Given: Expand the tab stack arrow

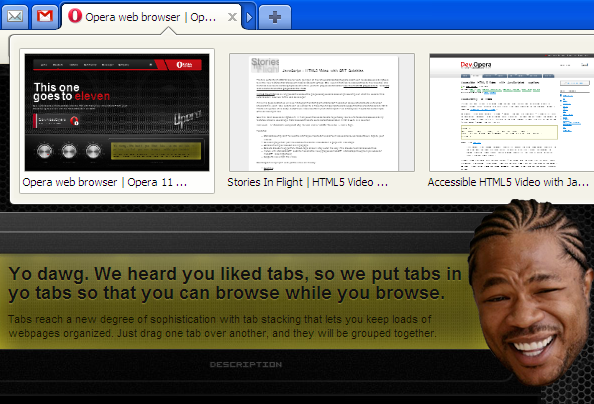Looking at the screenshot, I should 249,17.
